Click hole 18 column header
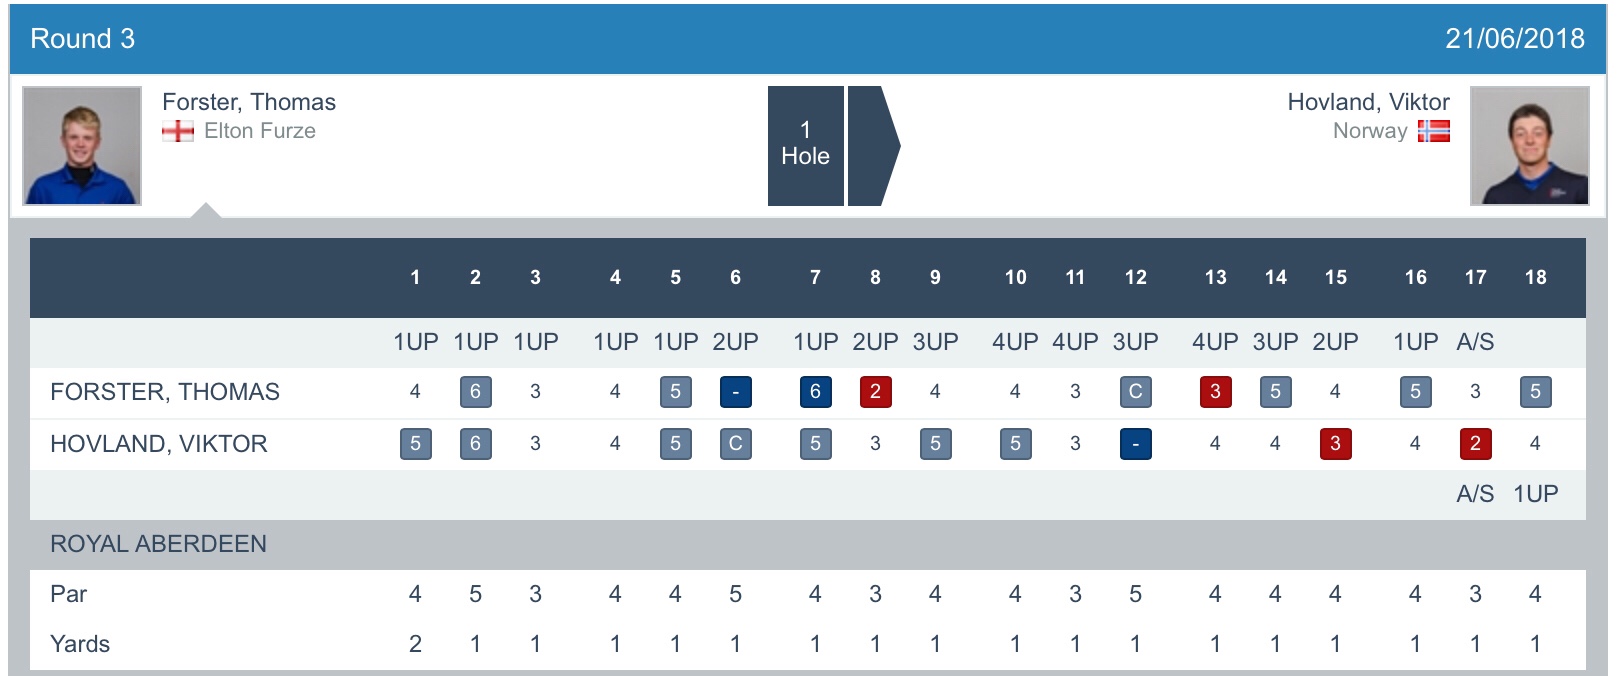Image resolution: width=1618 pixels, height=676 pixels. [x=1535, y=278]
